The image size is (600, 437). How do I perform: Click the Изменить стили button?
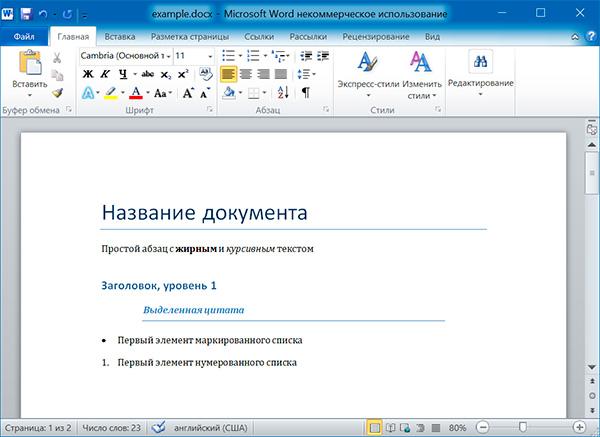421,75
